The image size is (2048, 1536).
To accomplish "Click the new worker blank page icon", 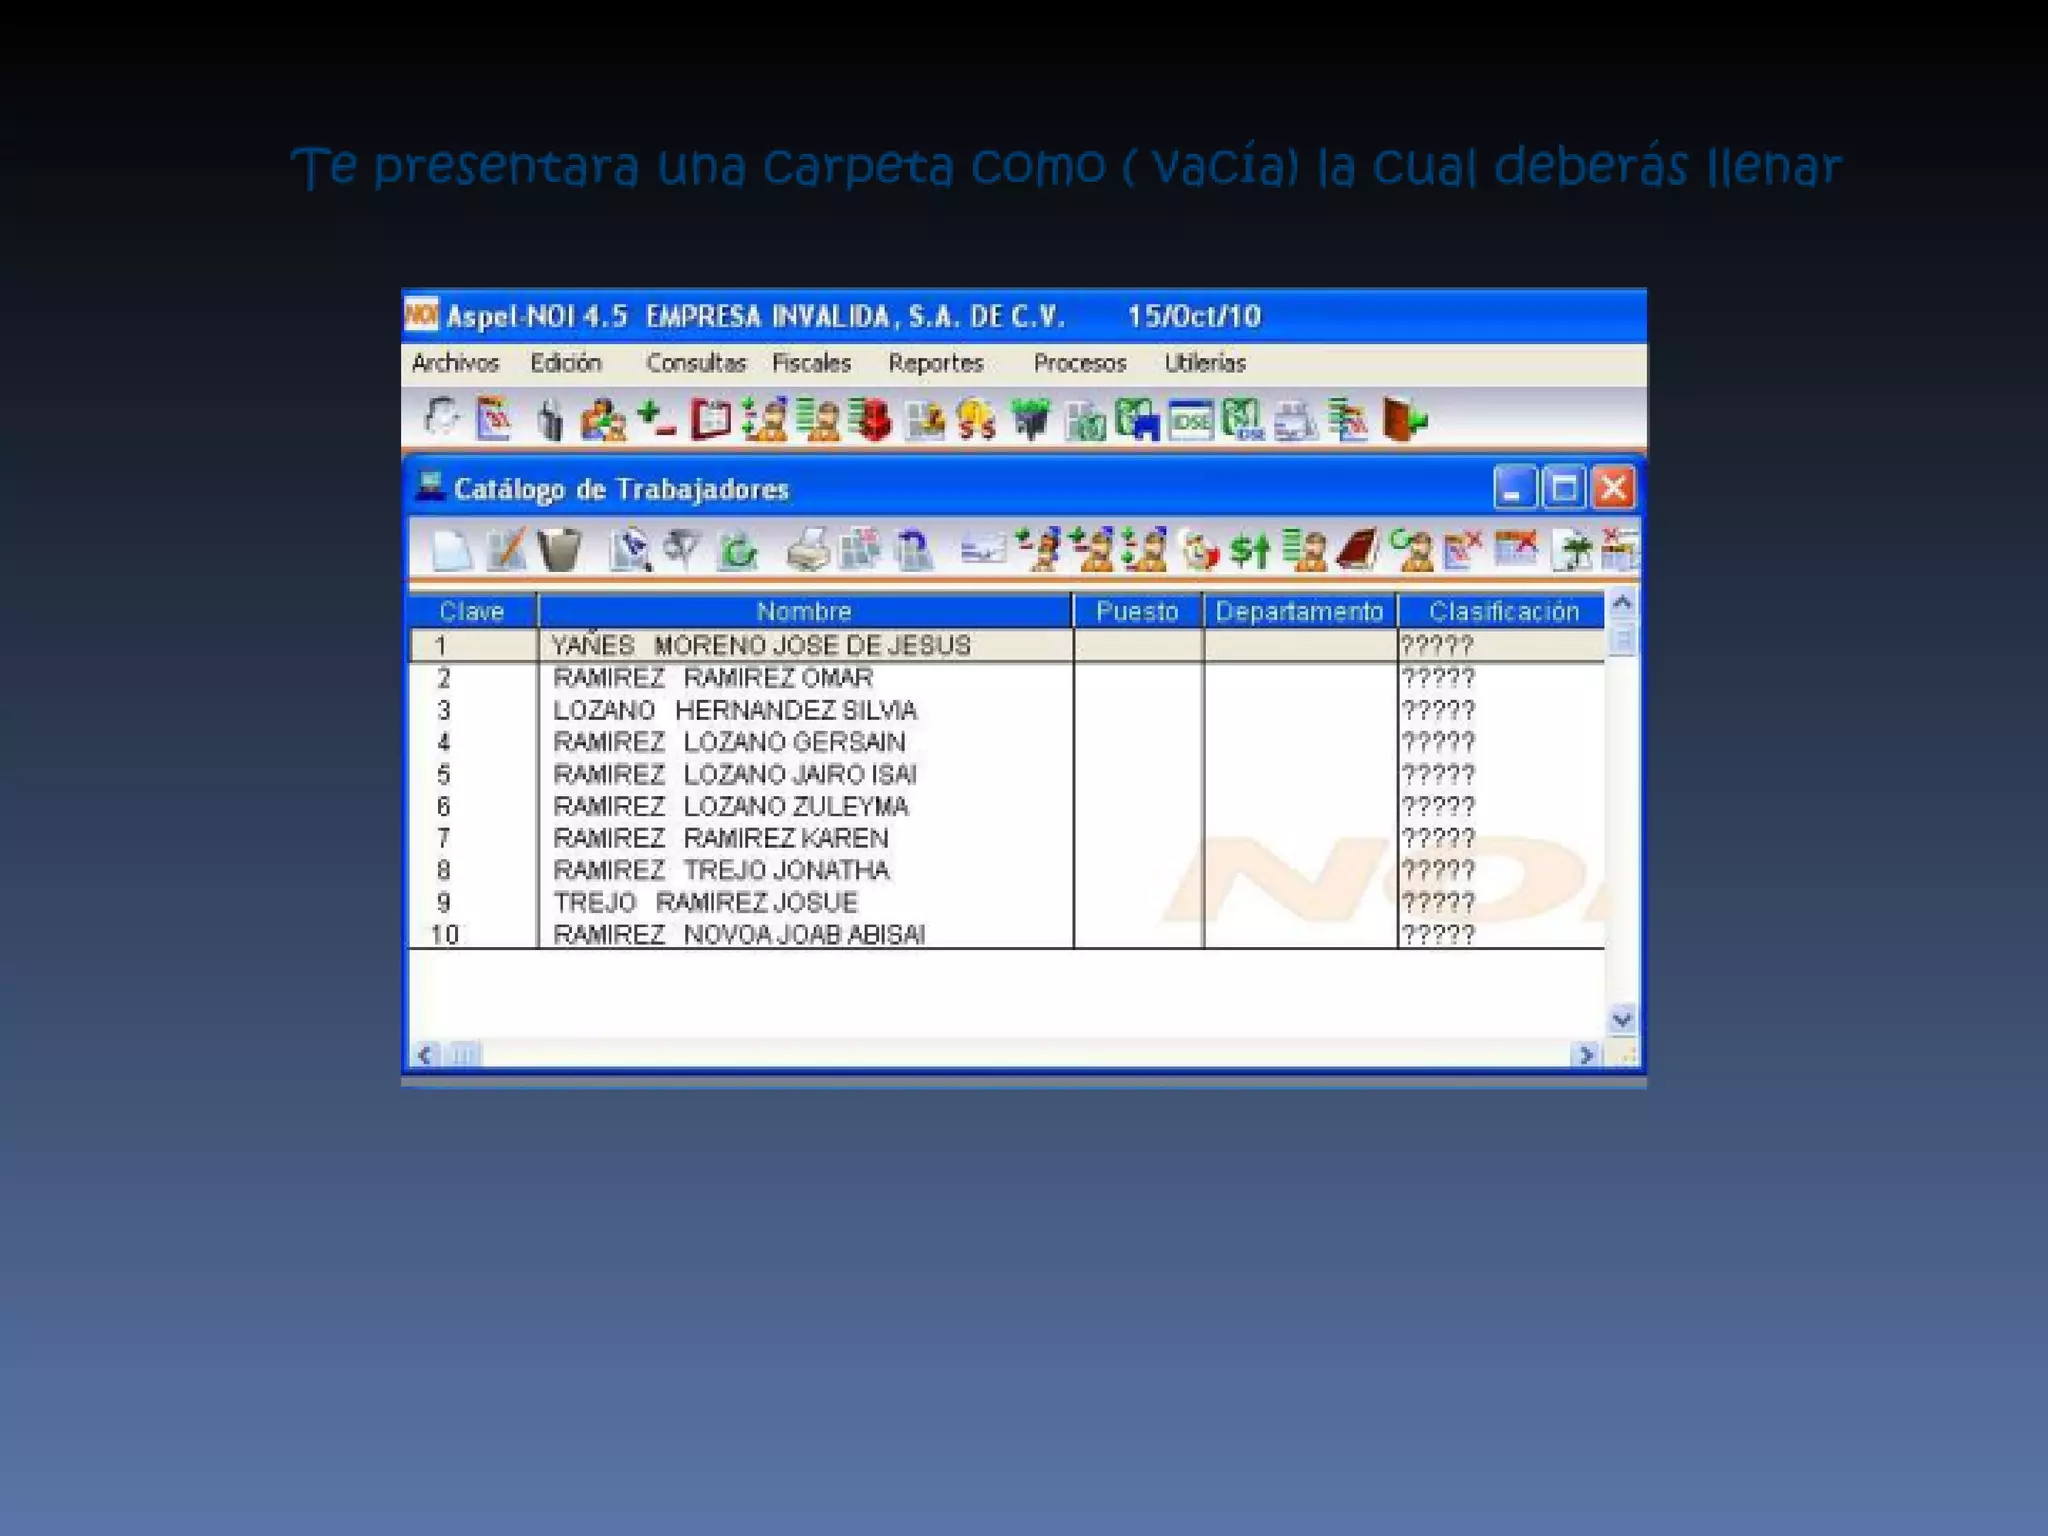I will pos(451,550).
